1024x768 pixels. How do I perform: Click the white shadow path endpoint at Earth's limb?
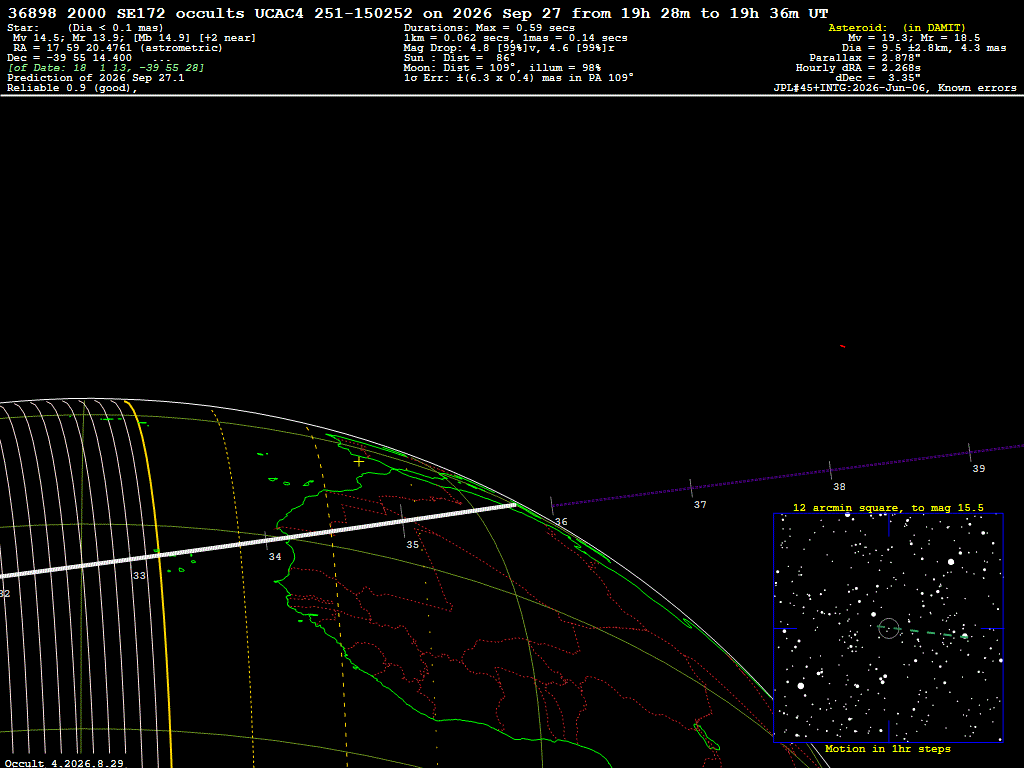(x=514, y=504)
